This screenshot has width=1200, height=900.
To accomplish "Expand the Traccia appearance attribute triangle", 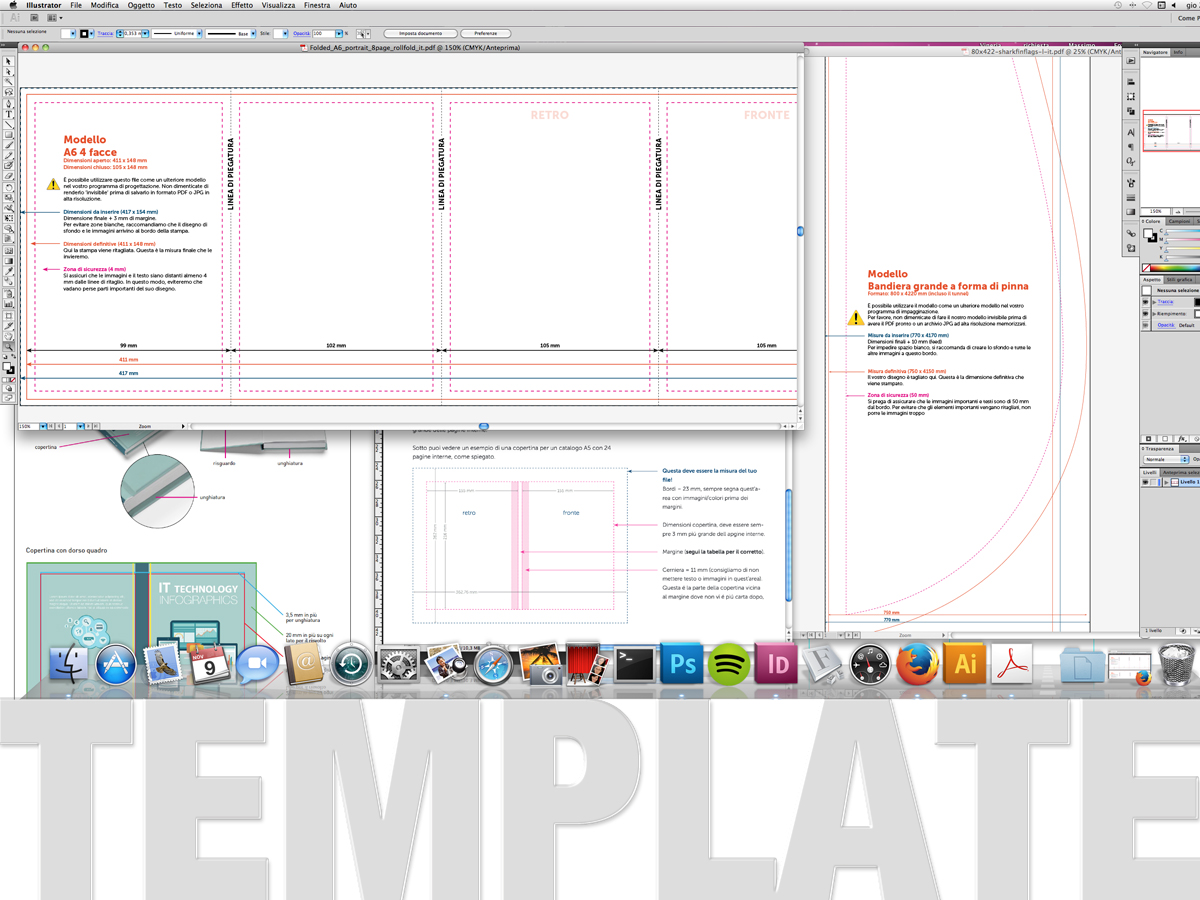I will click(1154, 301).
